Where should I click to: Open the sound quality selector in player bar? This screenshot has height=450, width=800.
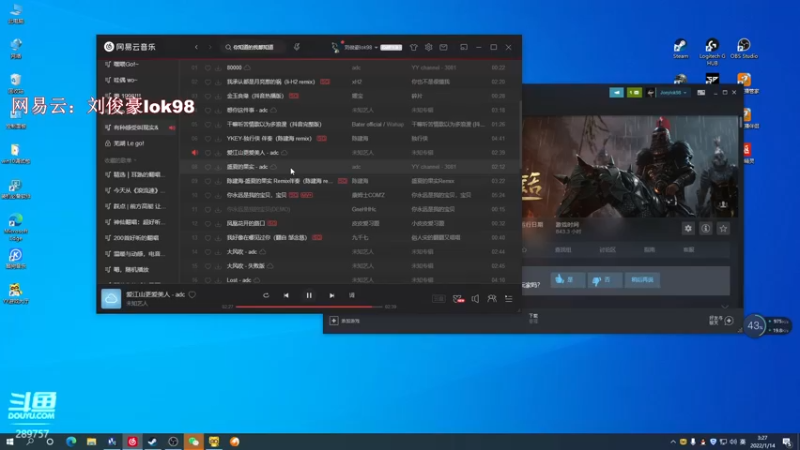[439, 299]
